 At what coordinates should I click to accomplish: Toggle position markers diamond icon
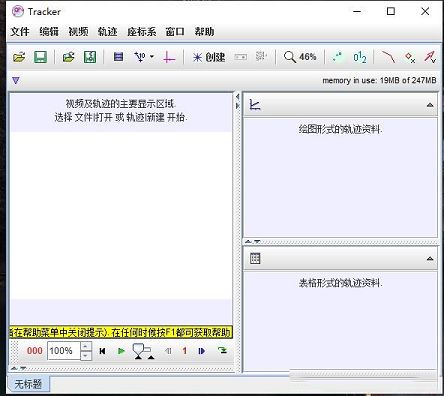(x=410, y=58)
